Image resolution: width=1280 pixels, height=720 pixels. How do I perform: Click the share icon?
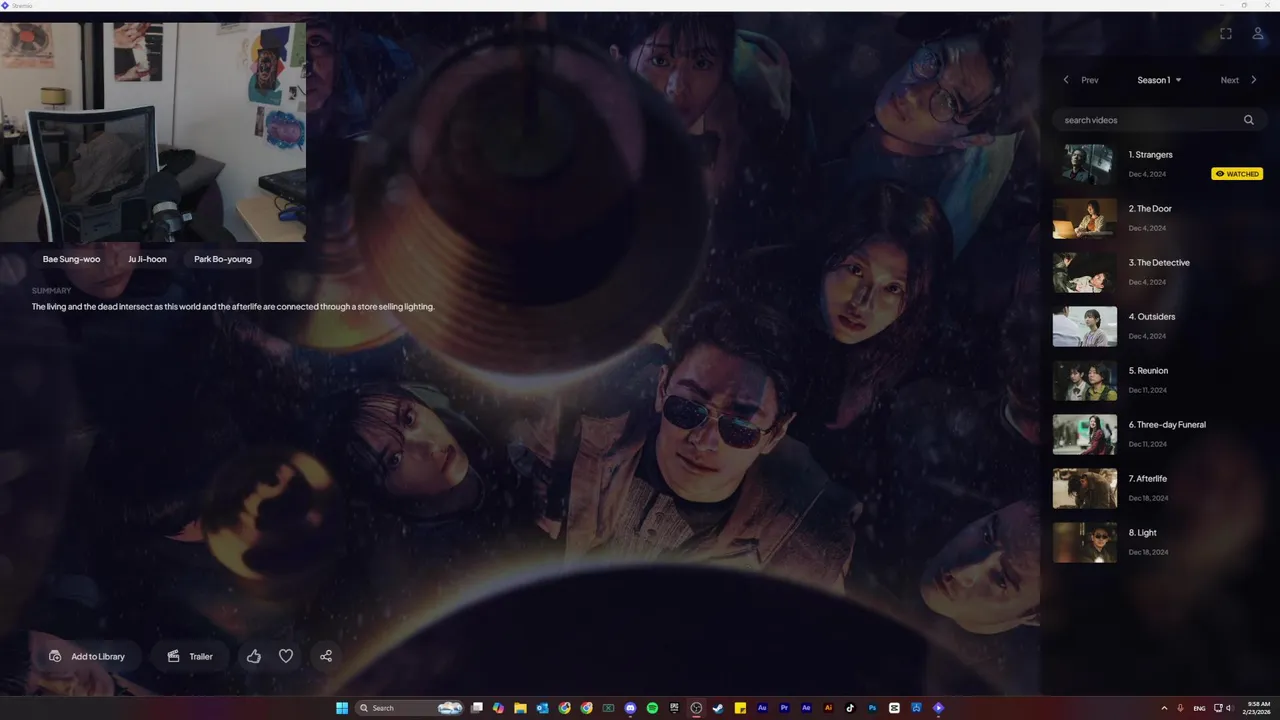(326, 656)
